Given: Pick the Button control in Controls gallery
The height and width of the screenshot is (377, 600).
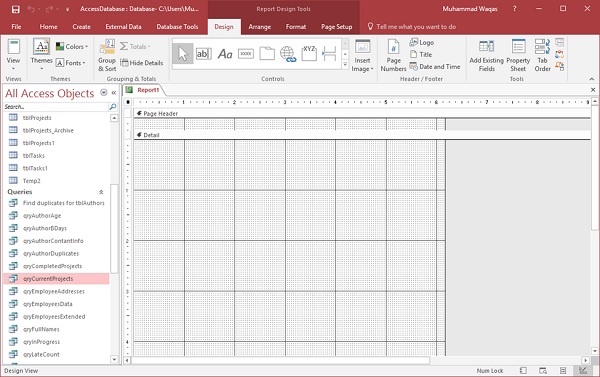Looking at the screenshot, I should click(246, 54).
